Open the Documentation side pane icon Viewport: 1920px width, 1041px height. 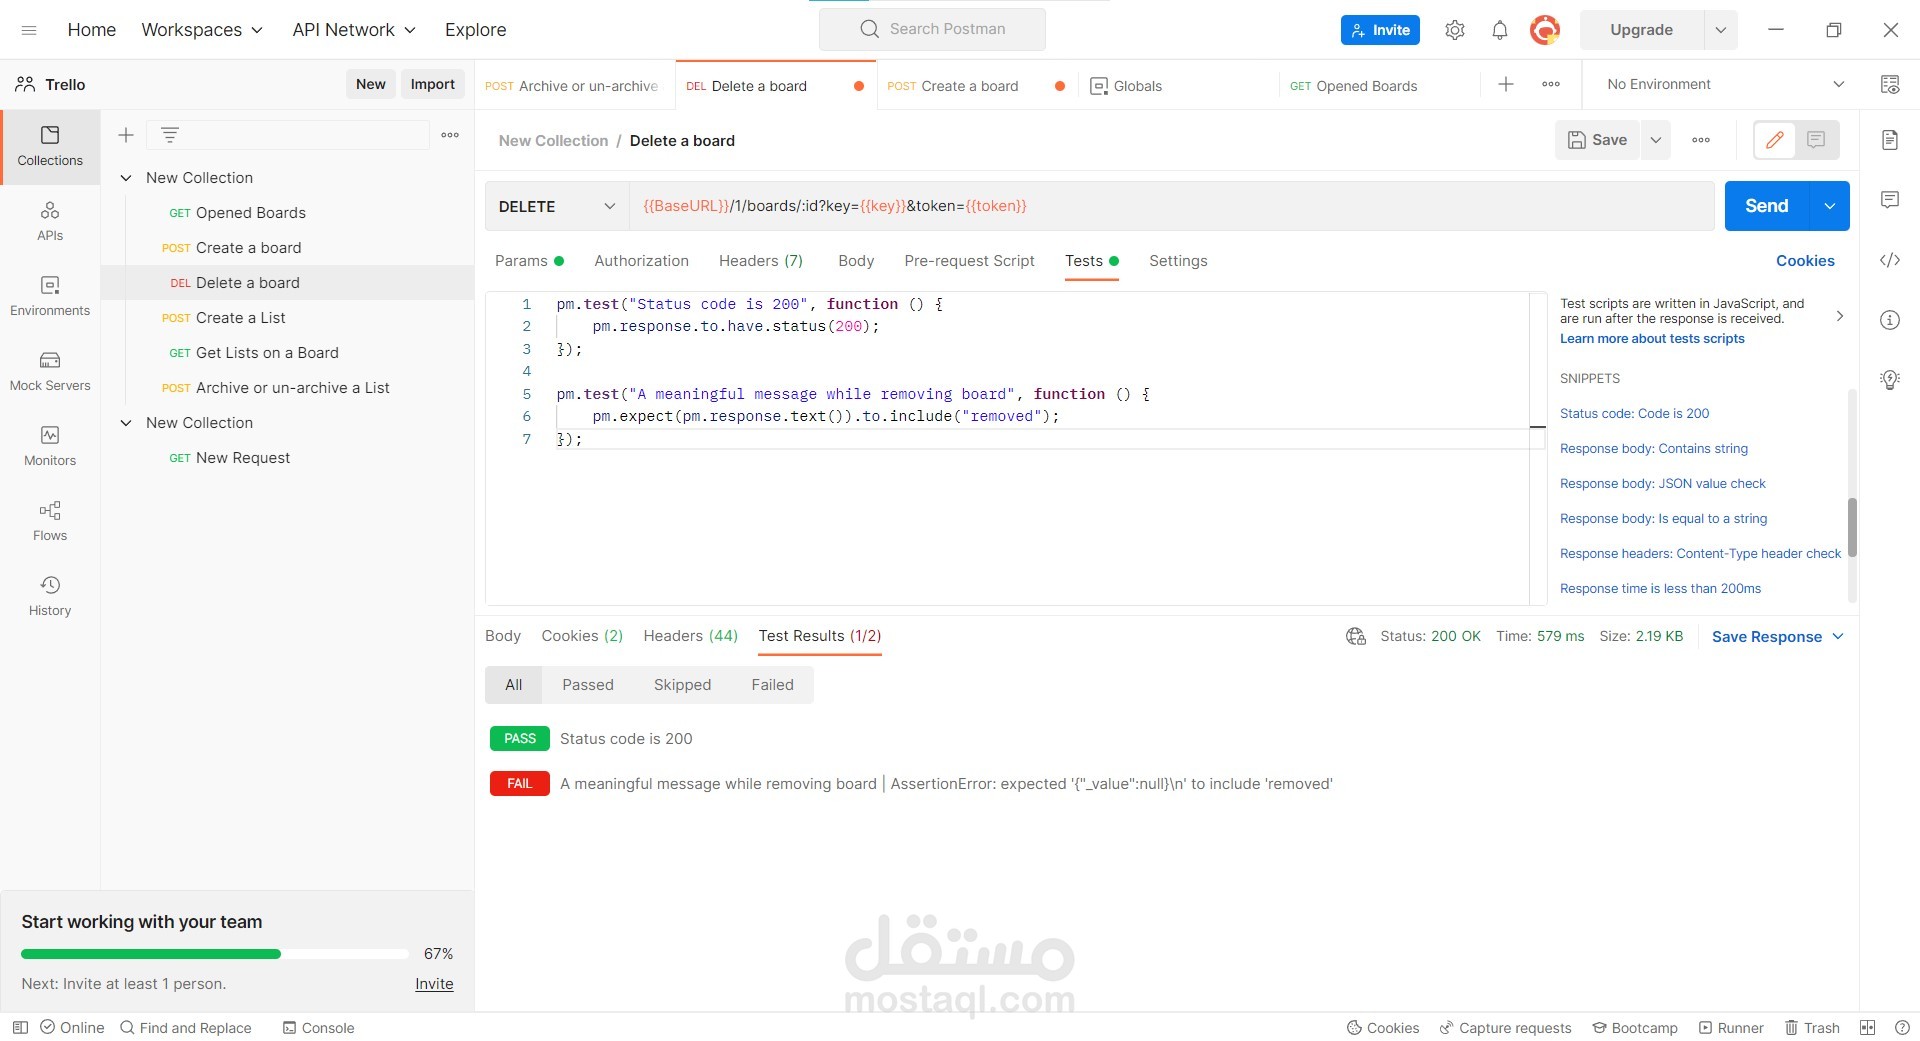[1890, 140]
